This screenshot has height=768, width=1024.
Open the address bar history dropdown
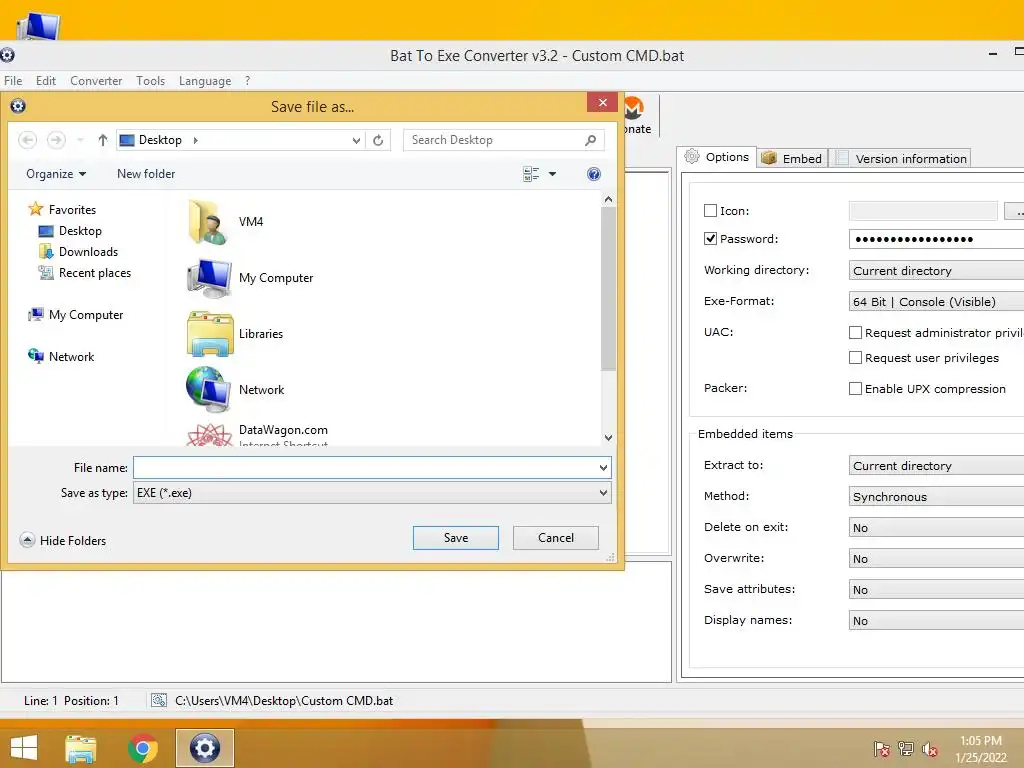coord(356,140)
